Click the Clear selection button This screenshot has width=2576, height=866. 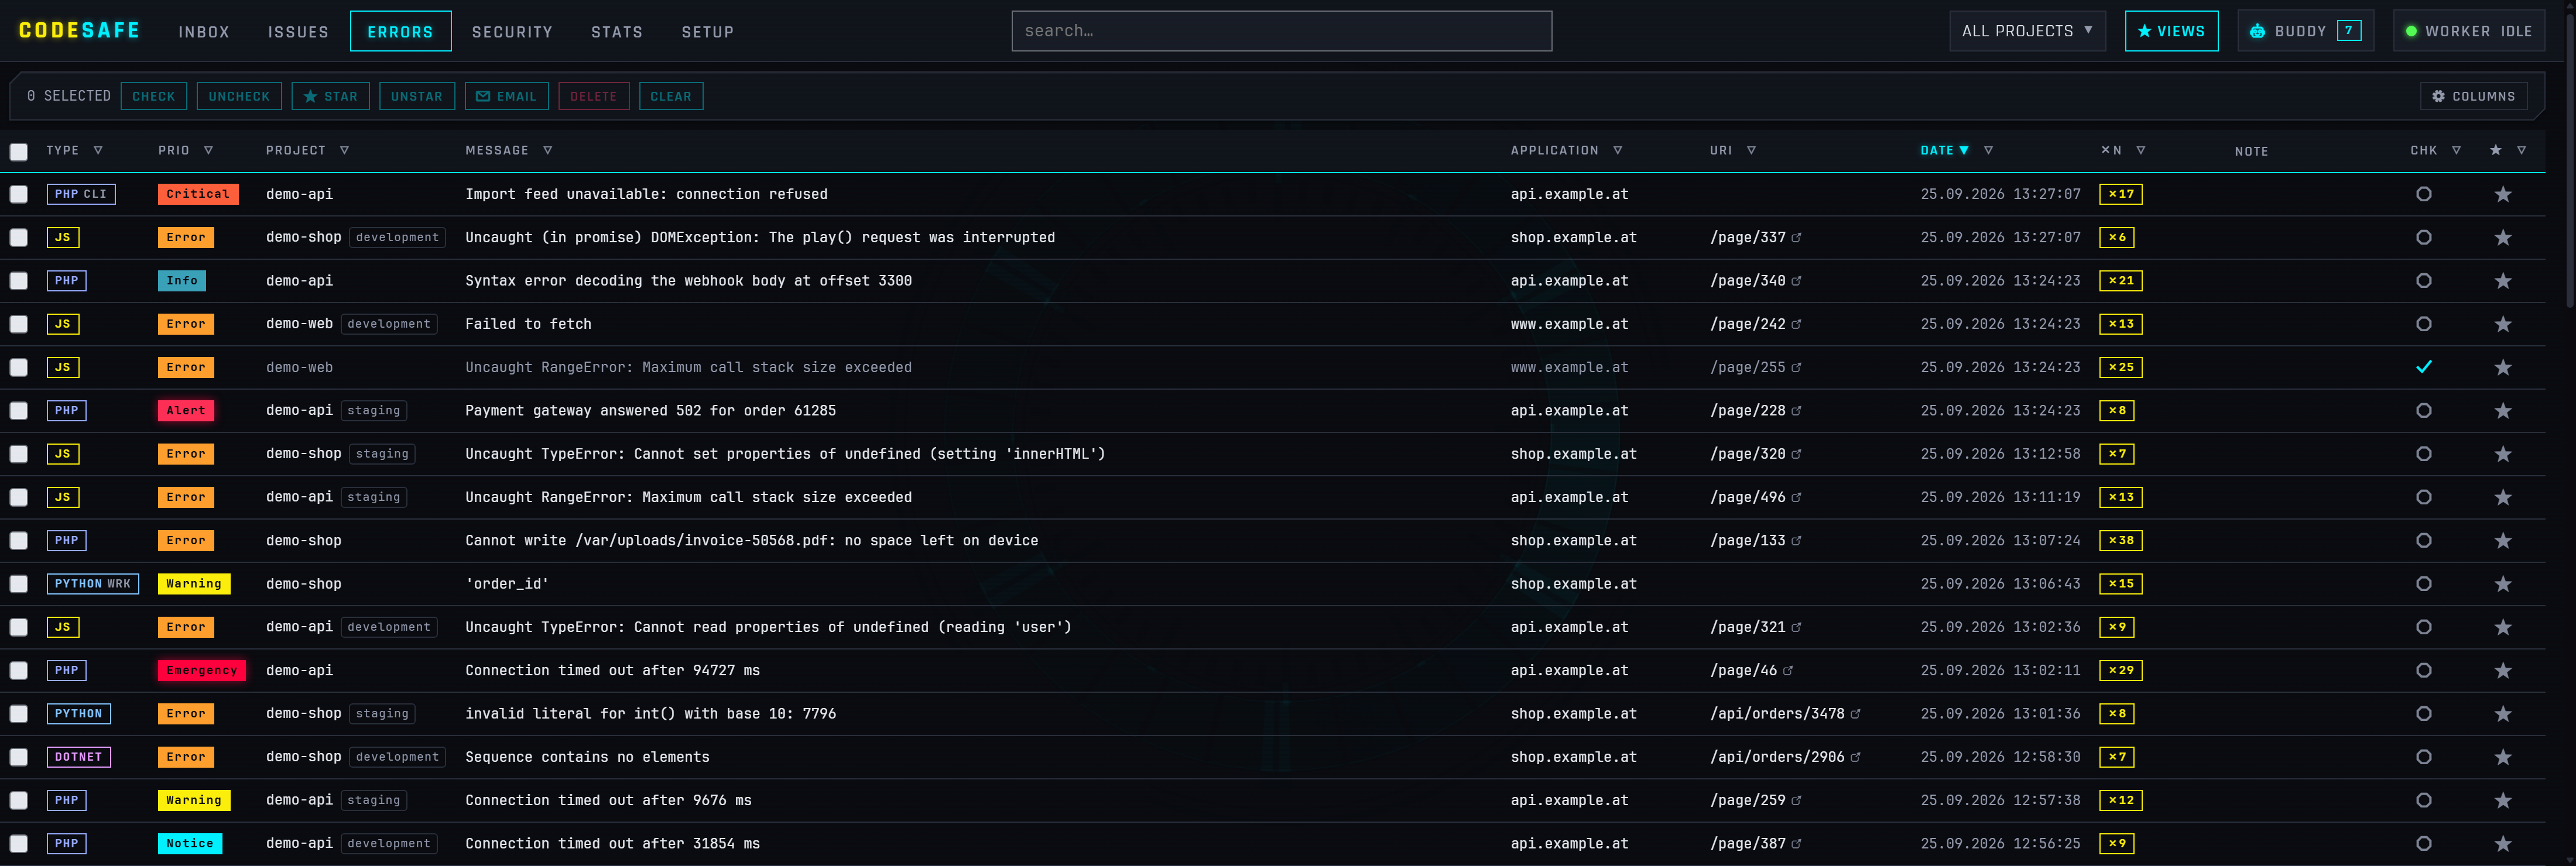(x=670, y=96)
